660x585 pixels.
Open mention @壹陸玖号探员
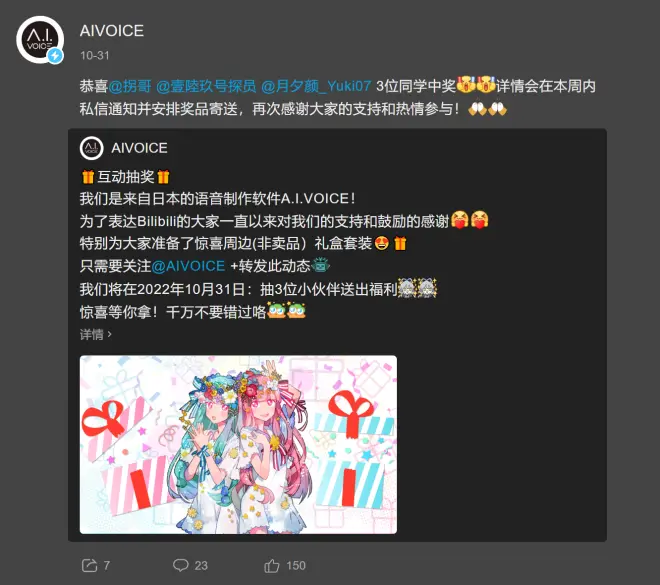click(206, 86)
